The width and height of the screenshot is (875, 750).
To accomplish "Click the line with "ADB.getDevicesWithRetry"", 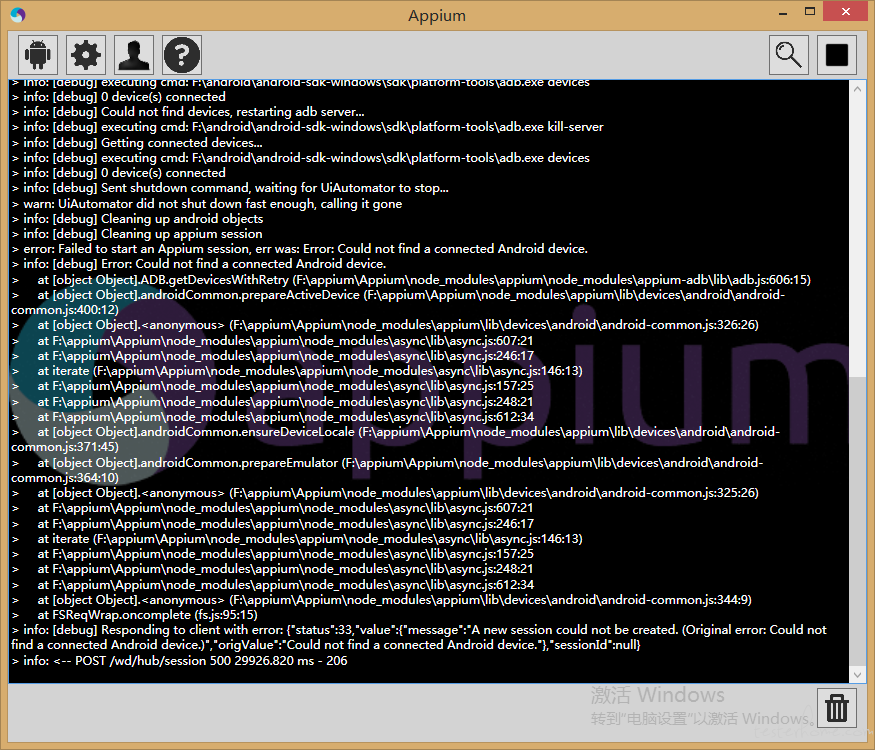I will 411,280.
